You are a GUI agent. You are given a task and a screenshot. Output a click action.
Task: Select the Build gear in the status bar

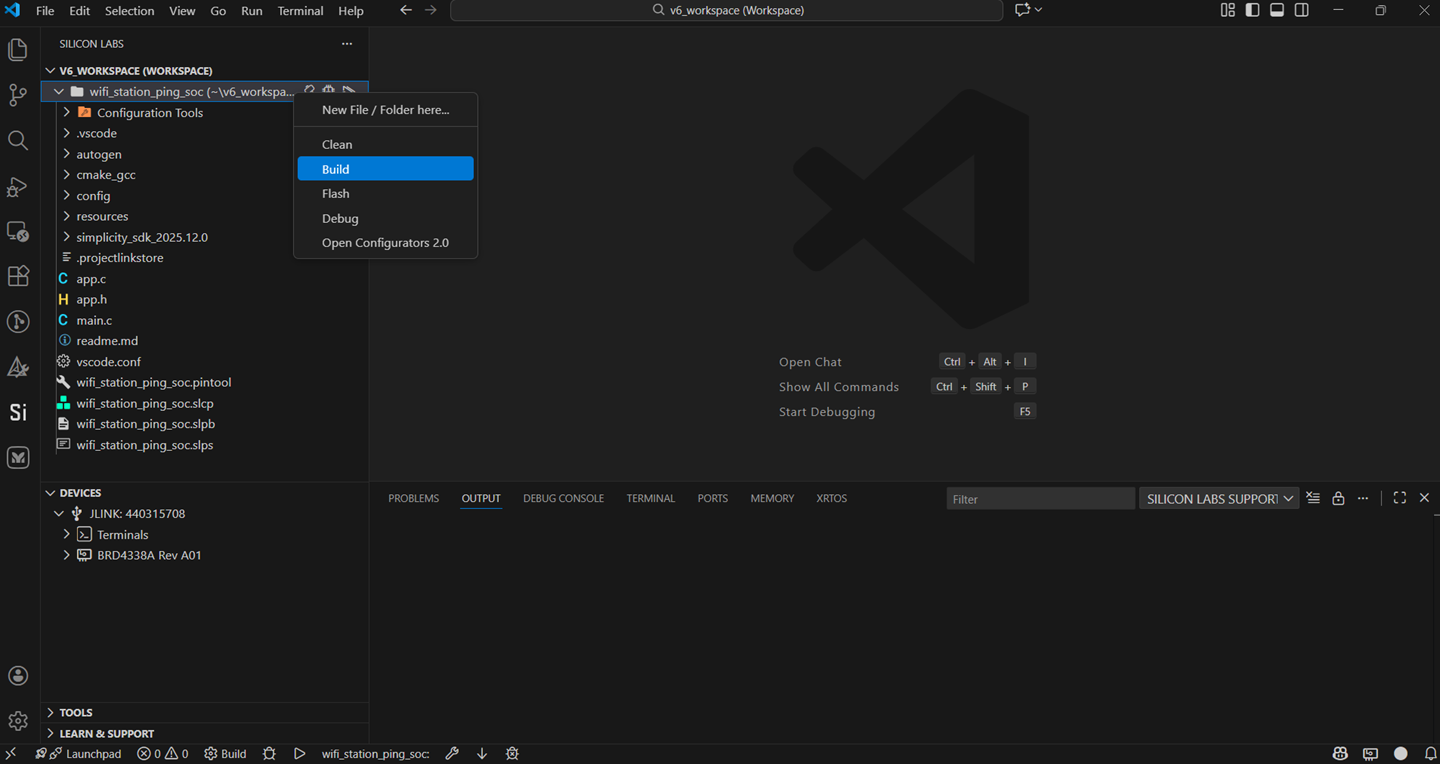click(224, 753)
